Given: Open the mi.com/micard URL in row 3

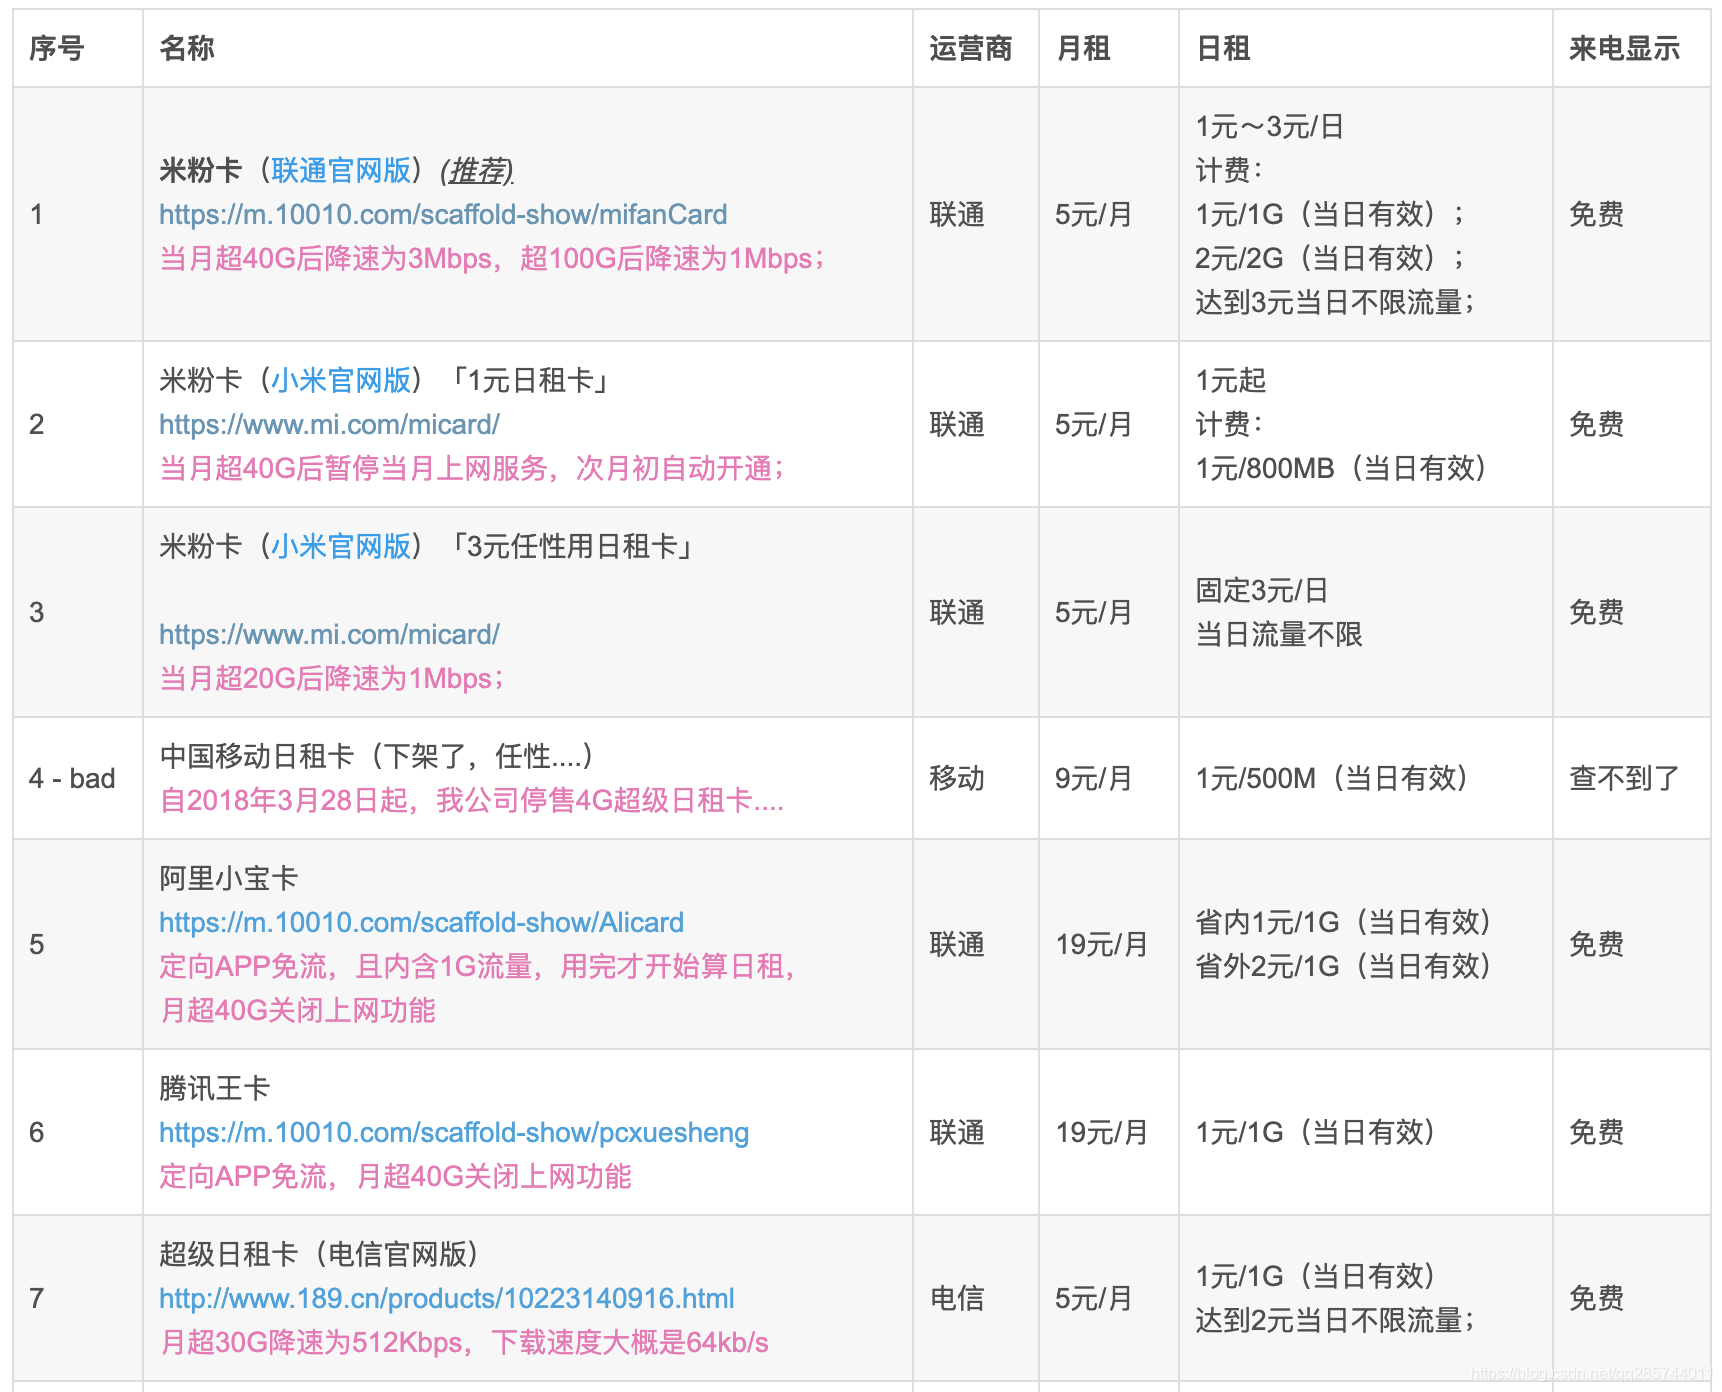Looking at the screenshot, I should (x=329, y=635).
